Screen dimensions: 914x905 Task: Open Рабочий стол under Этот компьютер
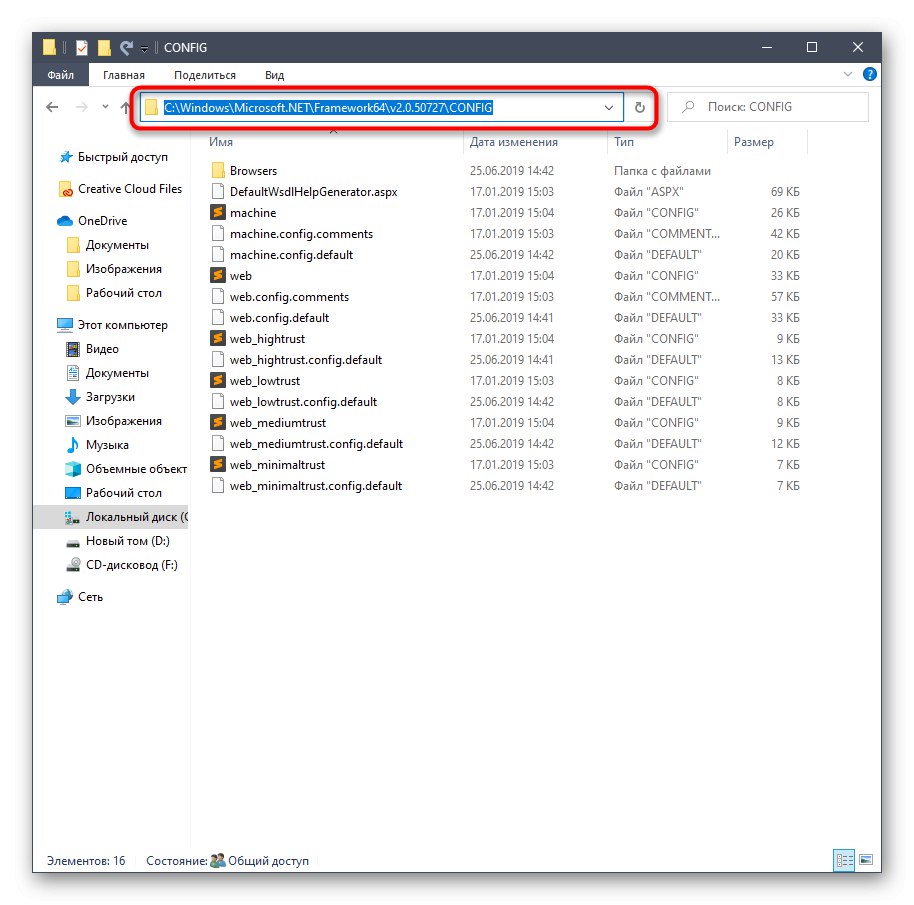113,493
